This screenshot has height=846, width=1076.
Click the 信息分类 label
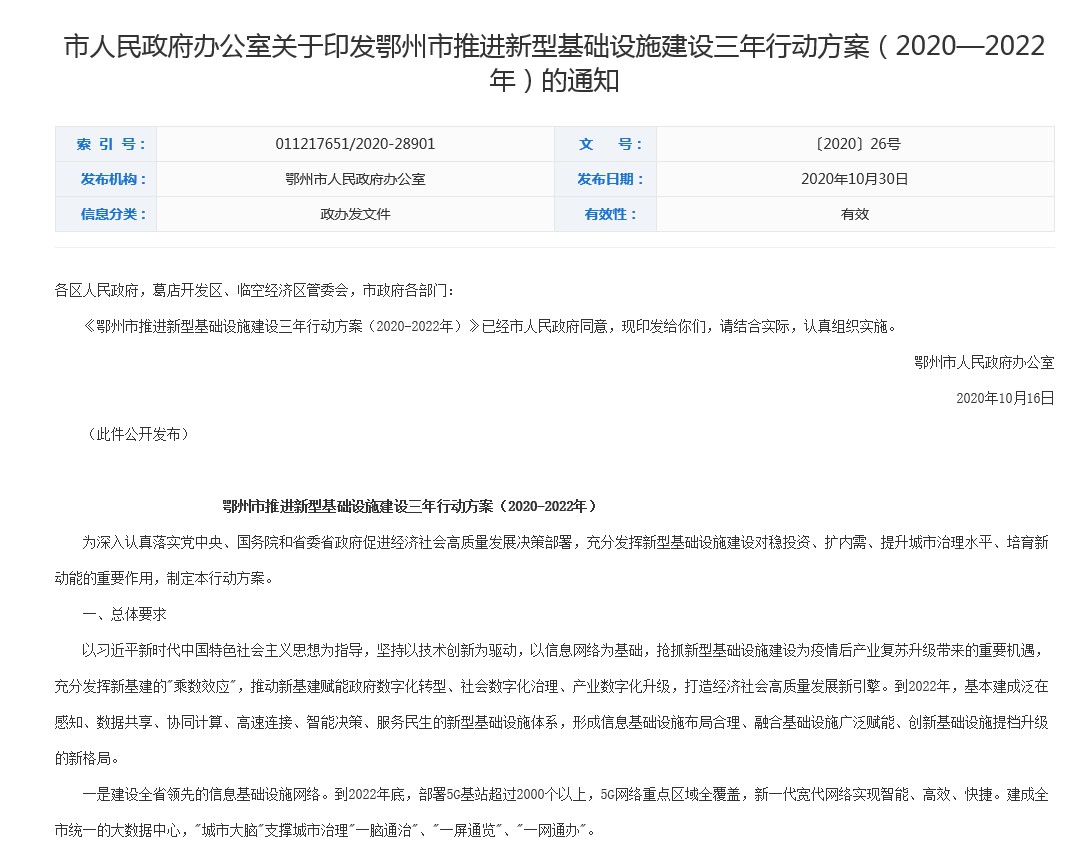pos(113,214)
